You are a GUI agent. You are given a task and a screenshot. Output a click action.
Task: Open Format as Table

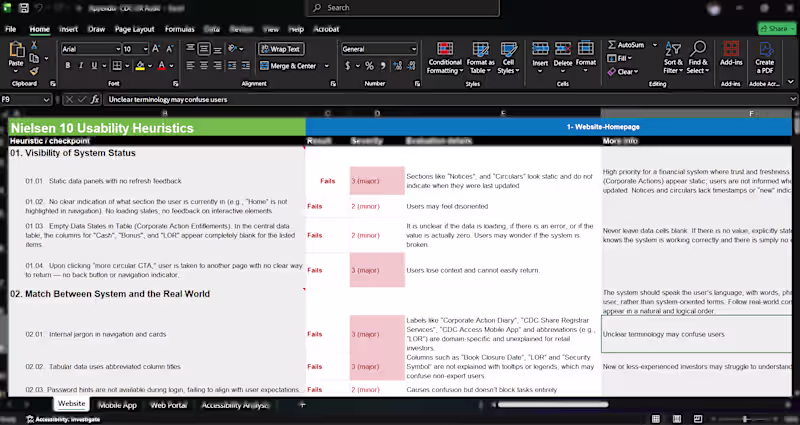[x=481, y=58]
